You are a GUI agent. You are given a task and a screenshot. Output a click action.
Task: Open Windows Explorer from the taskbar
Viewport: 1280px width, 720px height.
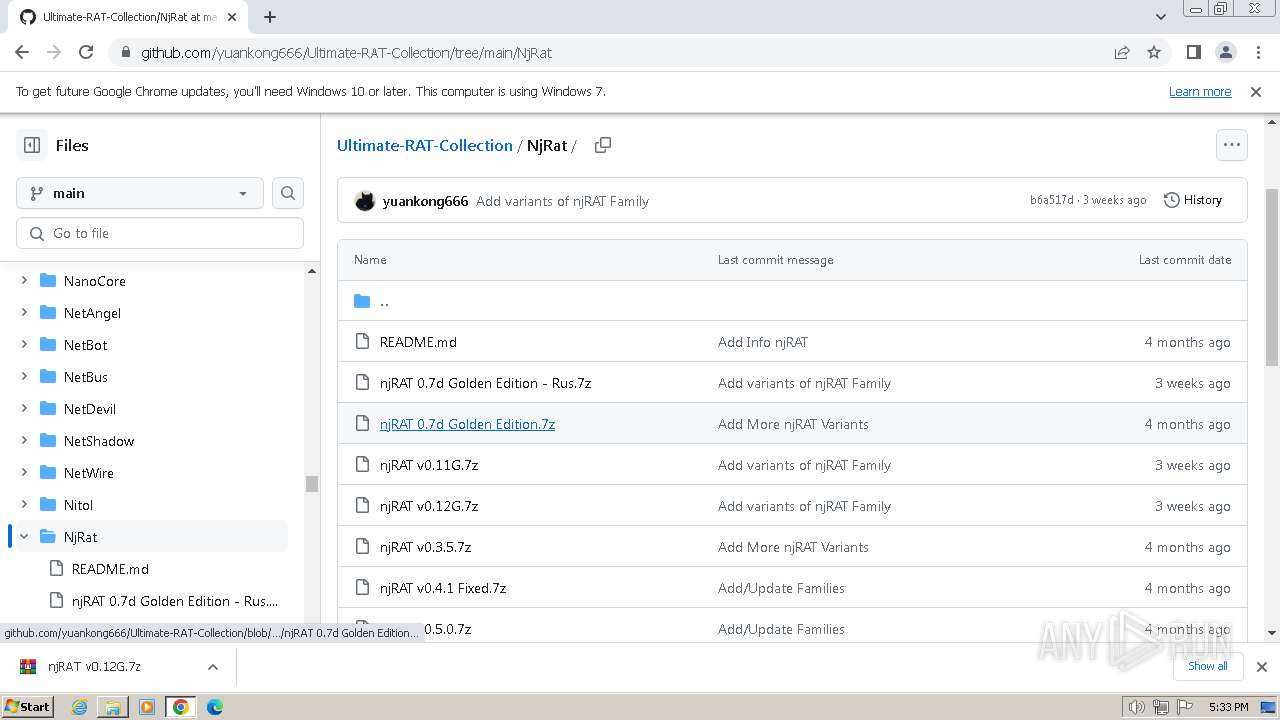tap(113, 707)
